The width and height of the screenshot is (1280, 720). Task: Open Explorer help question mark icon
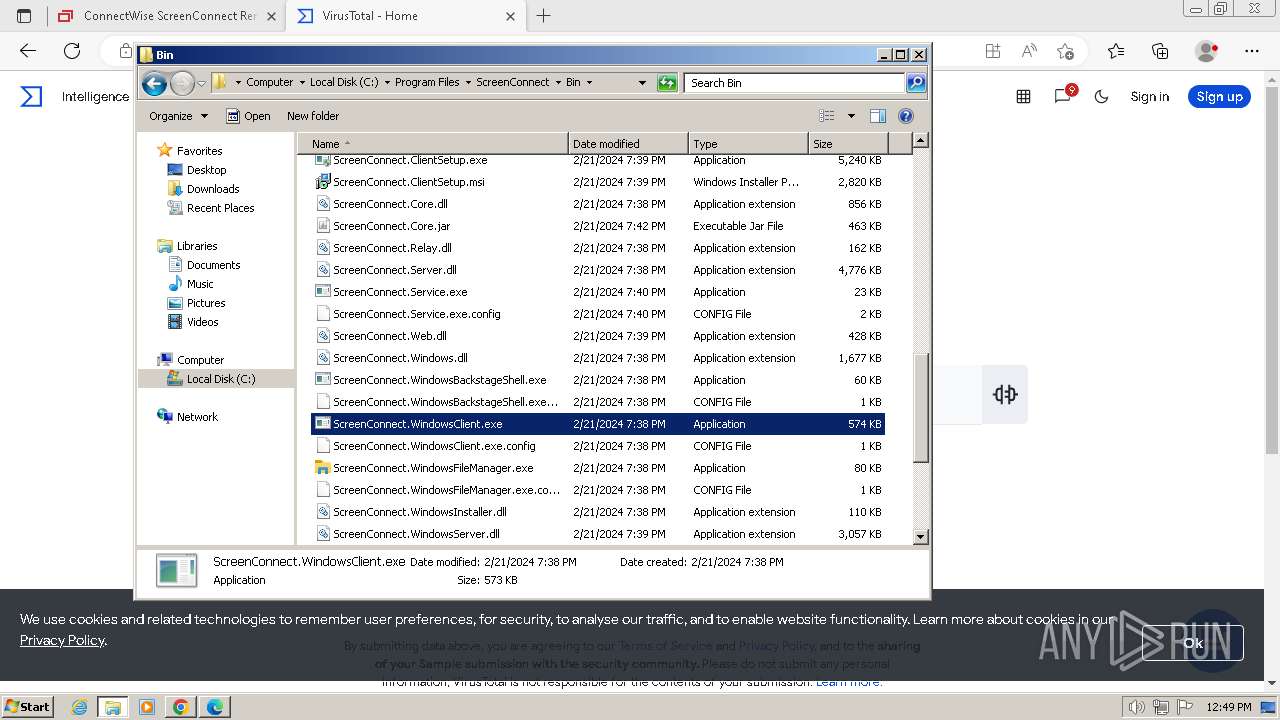pyautogui.click(x=906, y=116)
